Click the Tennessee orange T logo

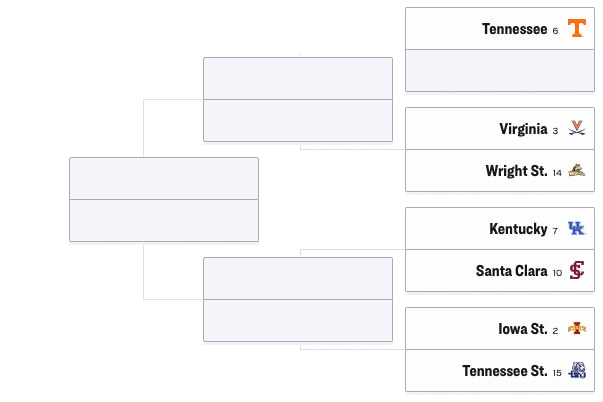tap(576, 29)
